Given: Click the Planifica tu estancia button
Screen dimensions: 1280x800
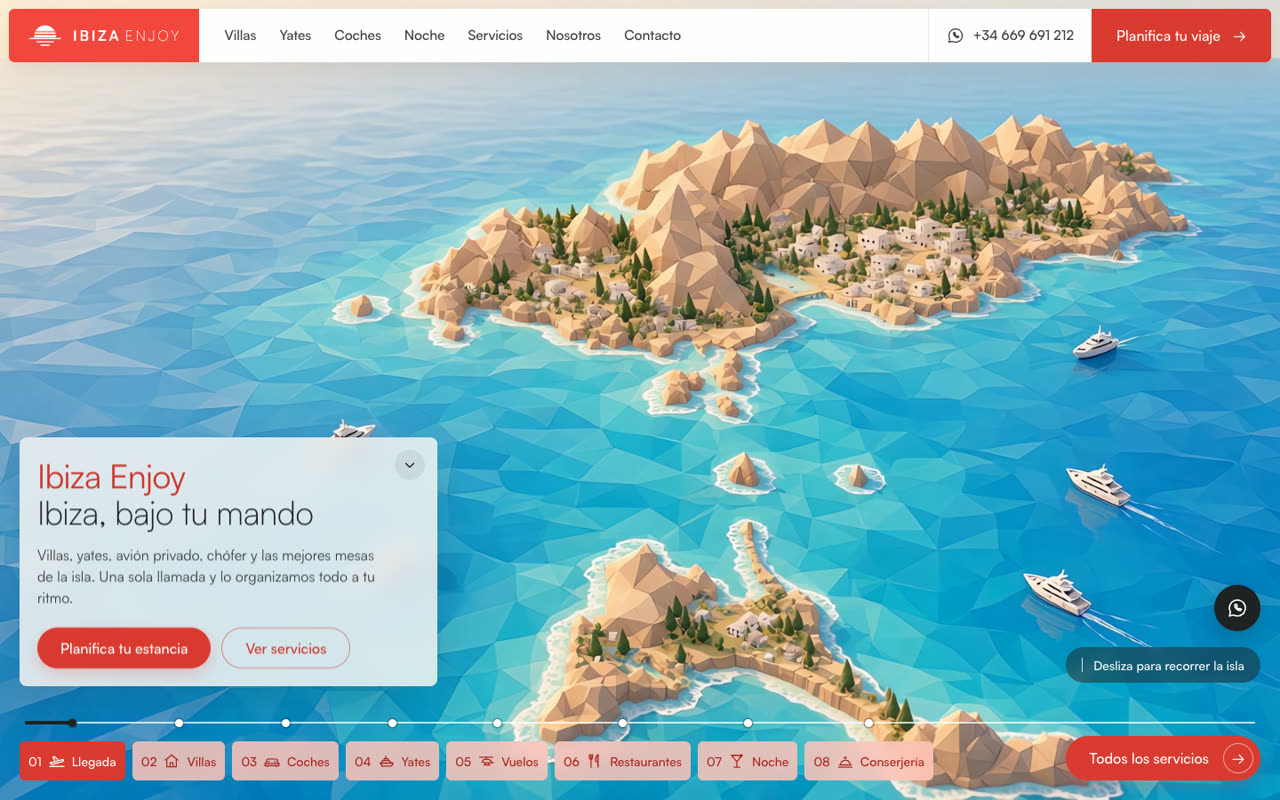Looking at the screenshot, I should pos(124,649).
